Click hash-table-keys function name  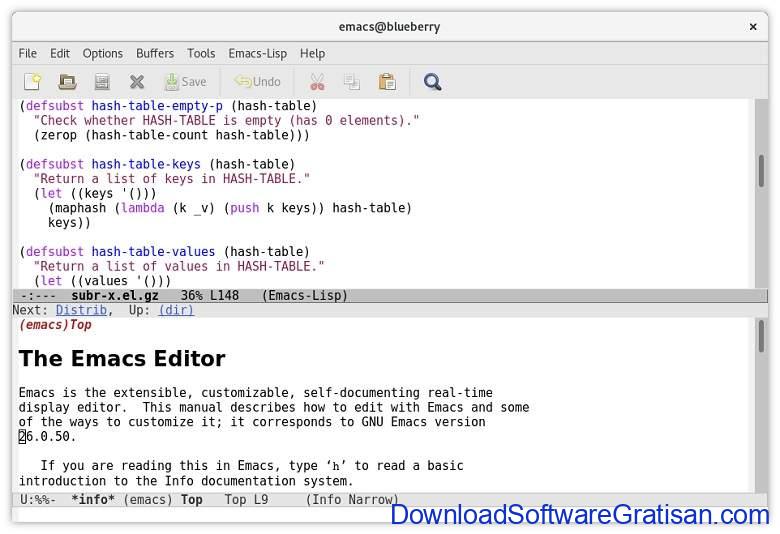[x=146, y=164]
